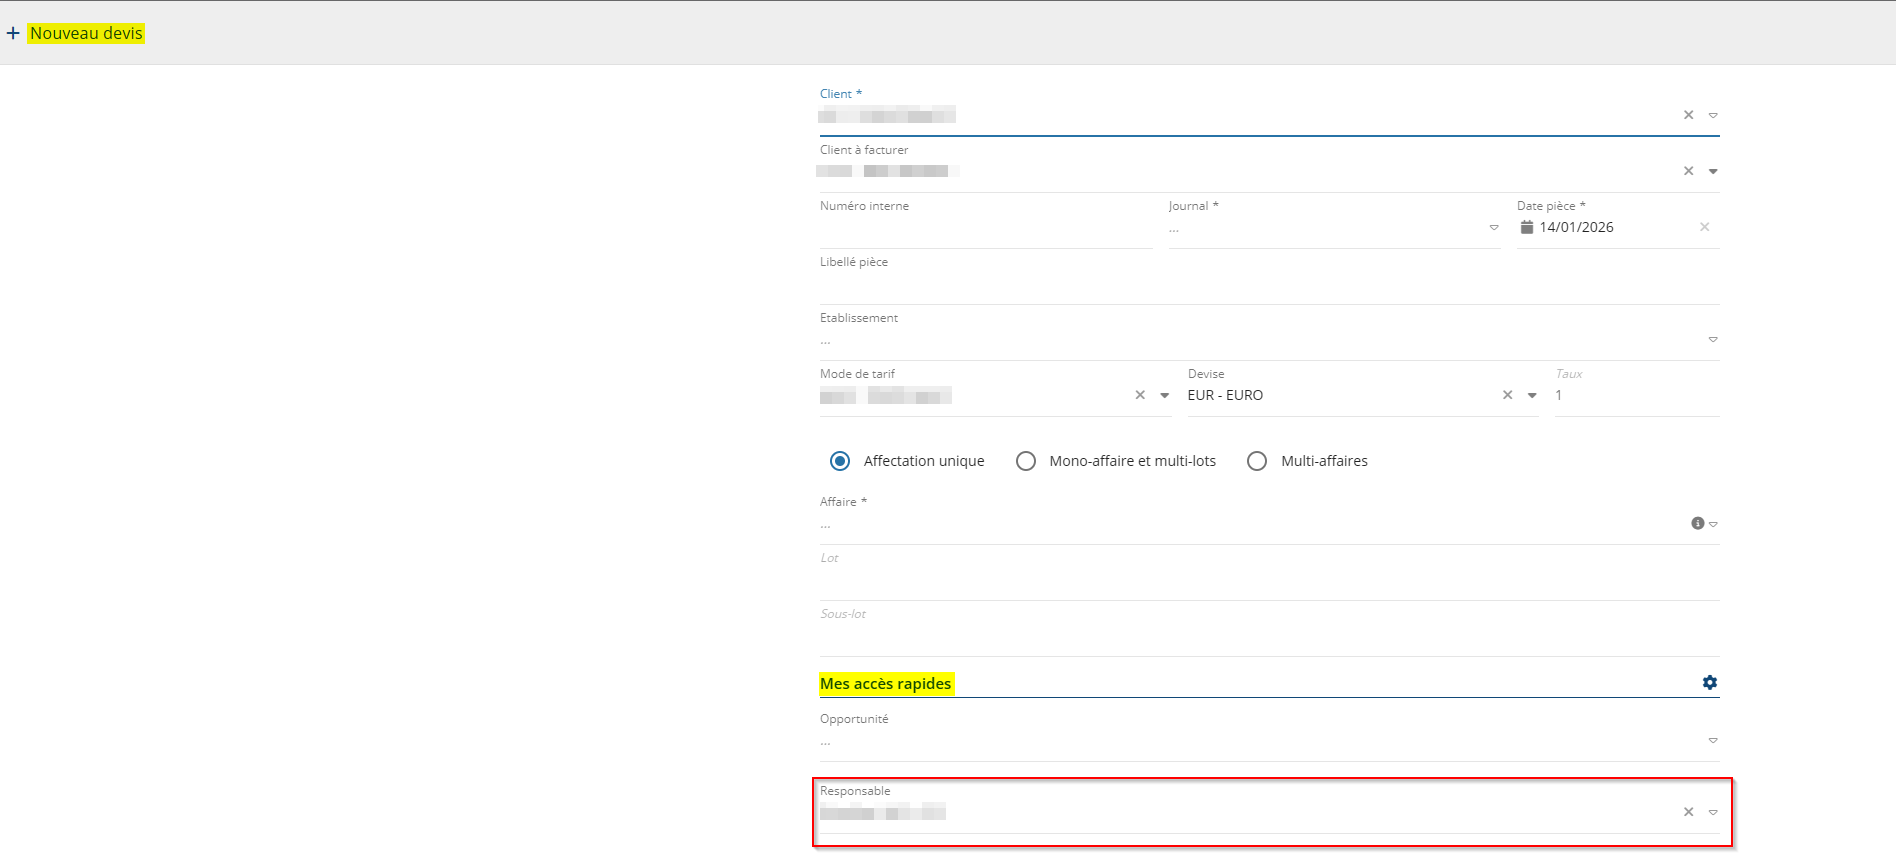Clear the Date pièce value
The width and height of the screenshot is (1896, 863).
(1704, 227)
